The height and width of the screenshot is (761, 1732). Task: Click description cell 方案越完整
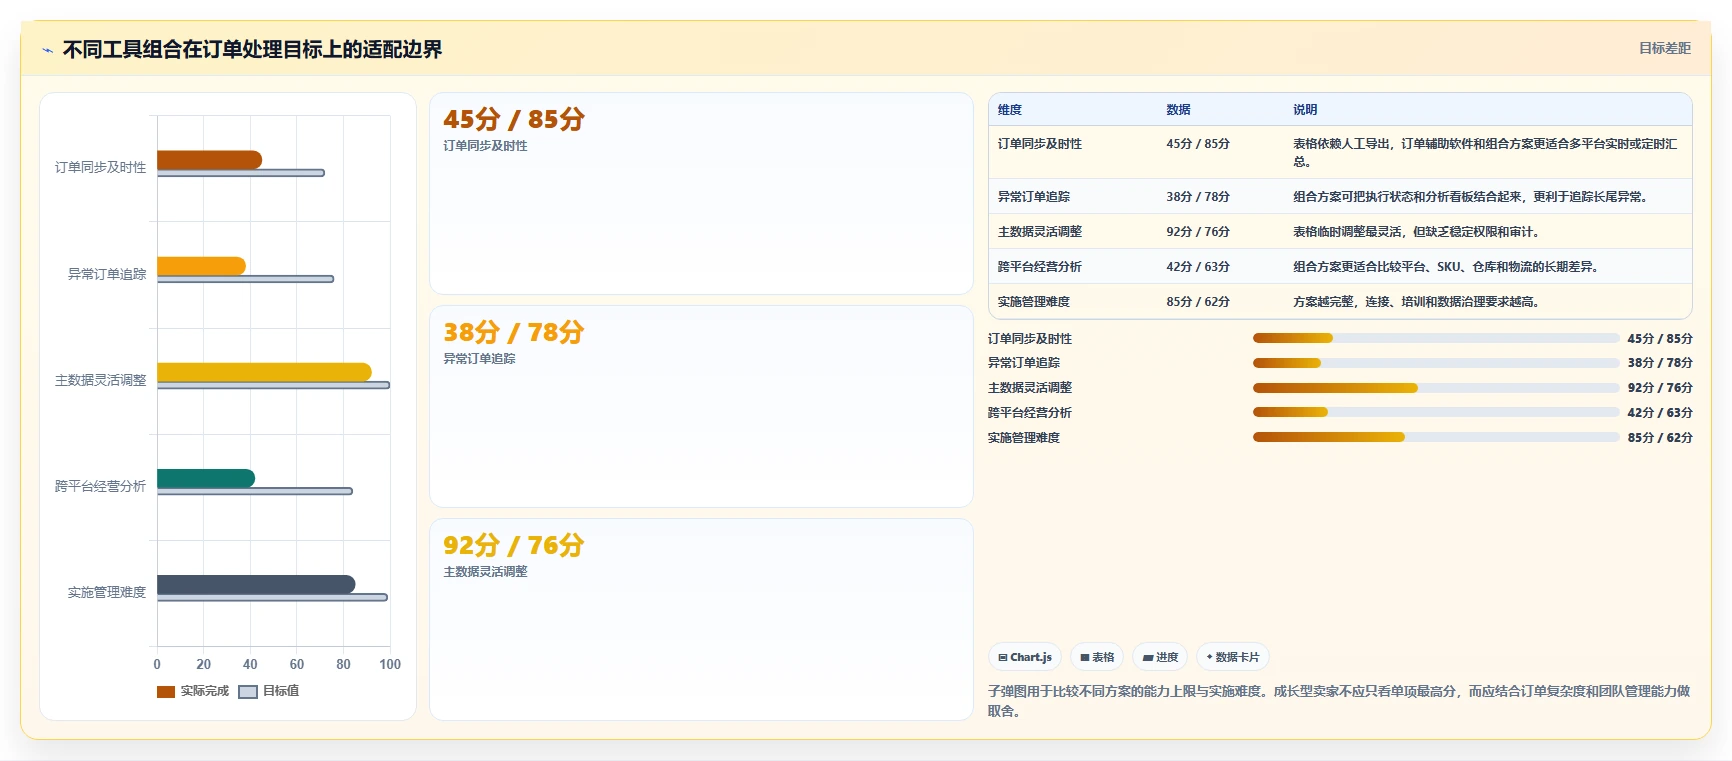coord(1416,302)
